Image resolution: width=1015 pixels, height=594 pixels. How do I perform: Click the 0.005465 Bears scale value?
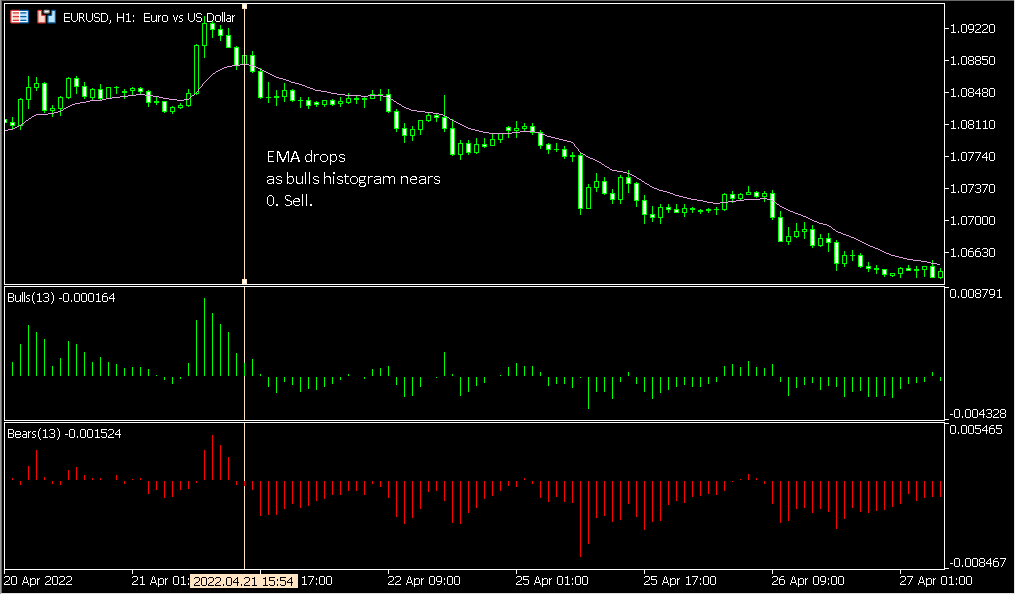pyautogui.click(x=976, y=429)
